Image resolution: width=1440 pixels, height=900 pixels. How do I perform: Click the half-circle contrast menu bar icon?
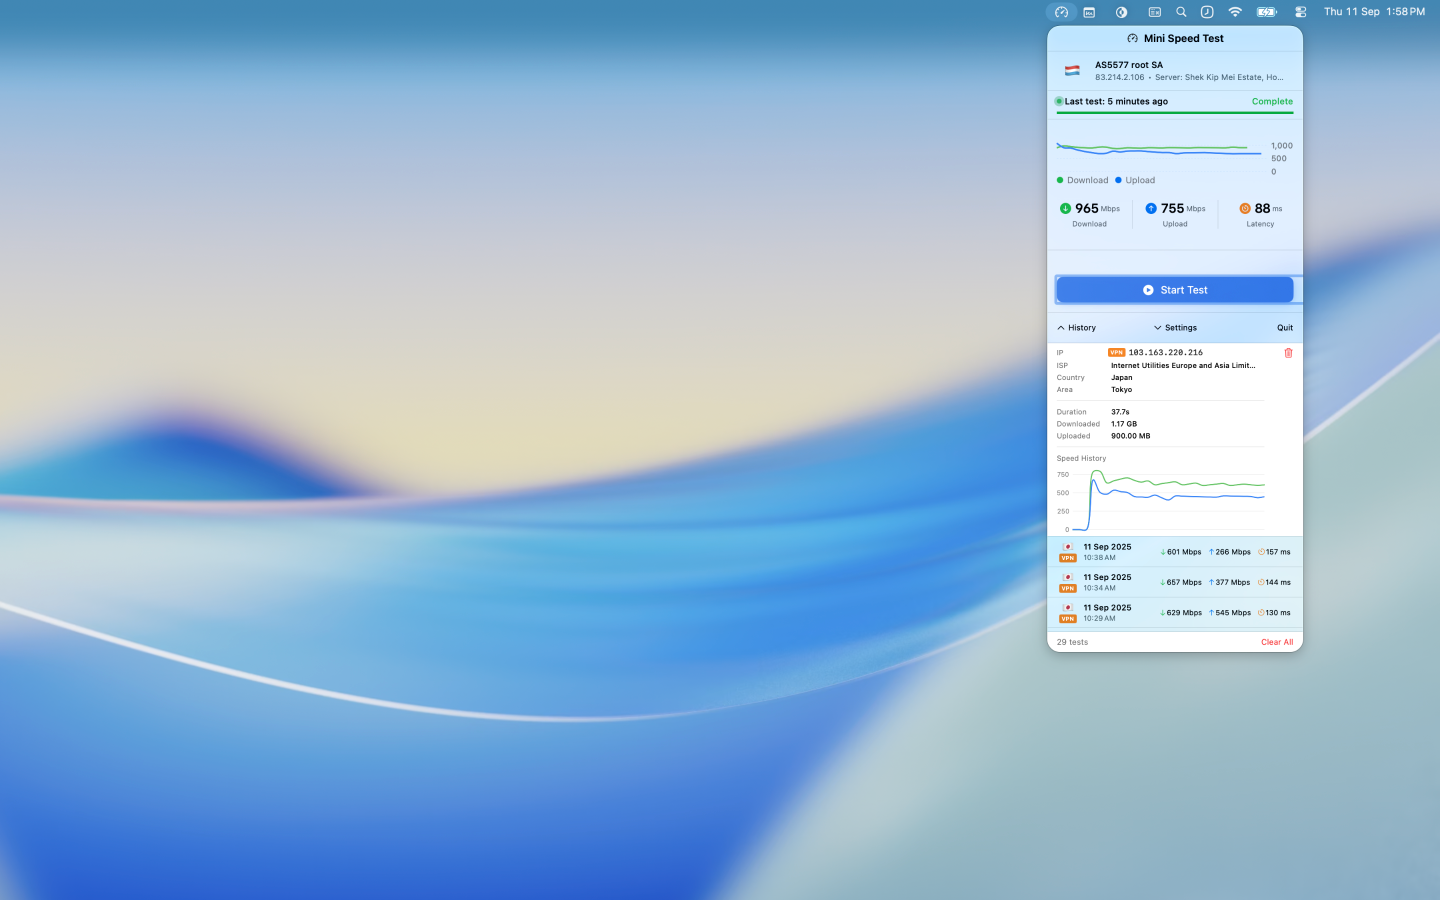click(x=1122, y=12)
